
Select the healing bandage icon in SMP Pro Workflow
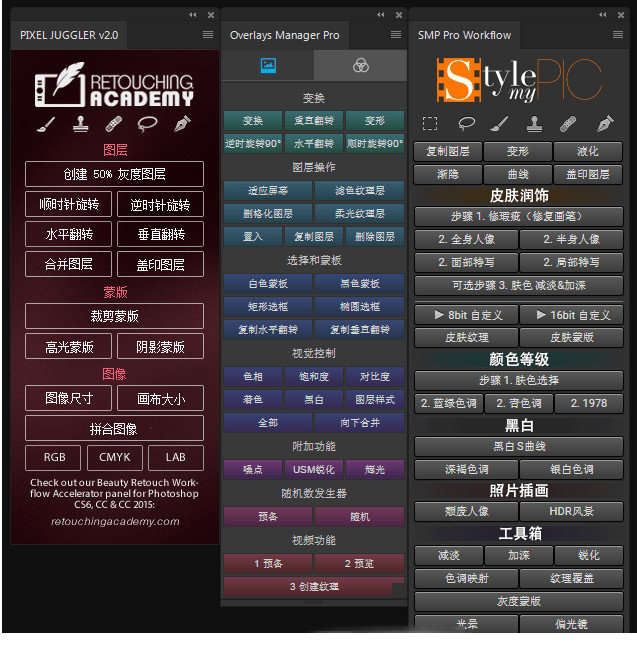(568, 124)
